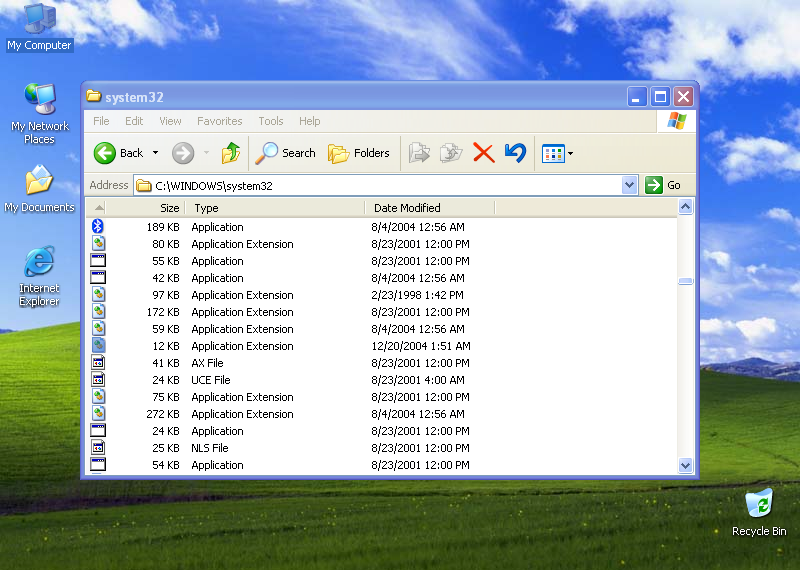
Task: Select the 75 KB Application Extension icon
Action: pyautogui.click(x=98, y=396)
